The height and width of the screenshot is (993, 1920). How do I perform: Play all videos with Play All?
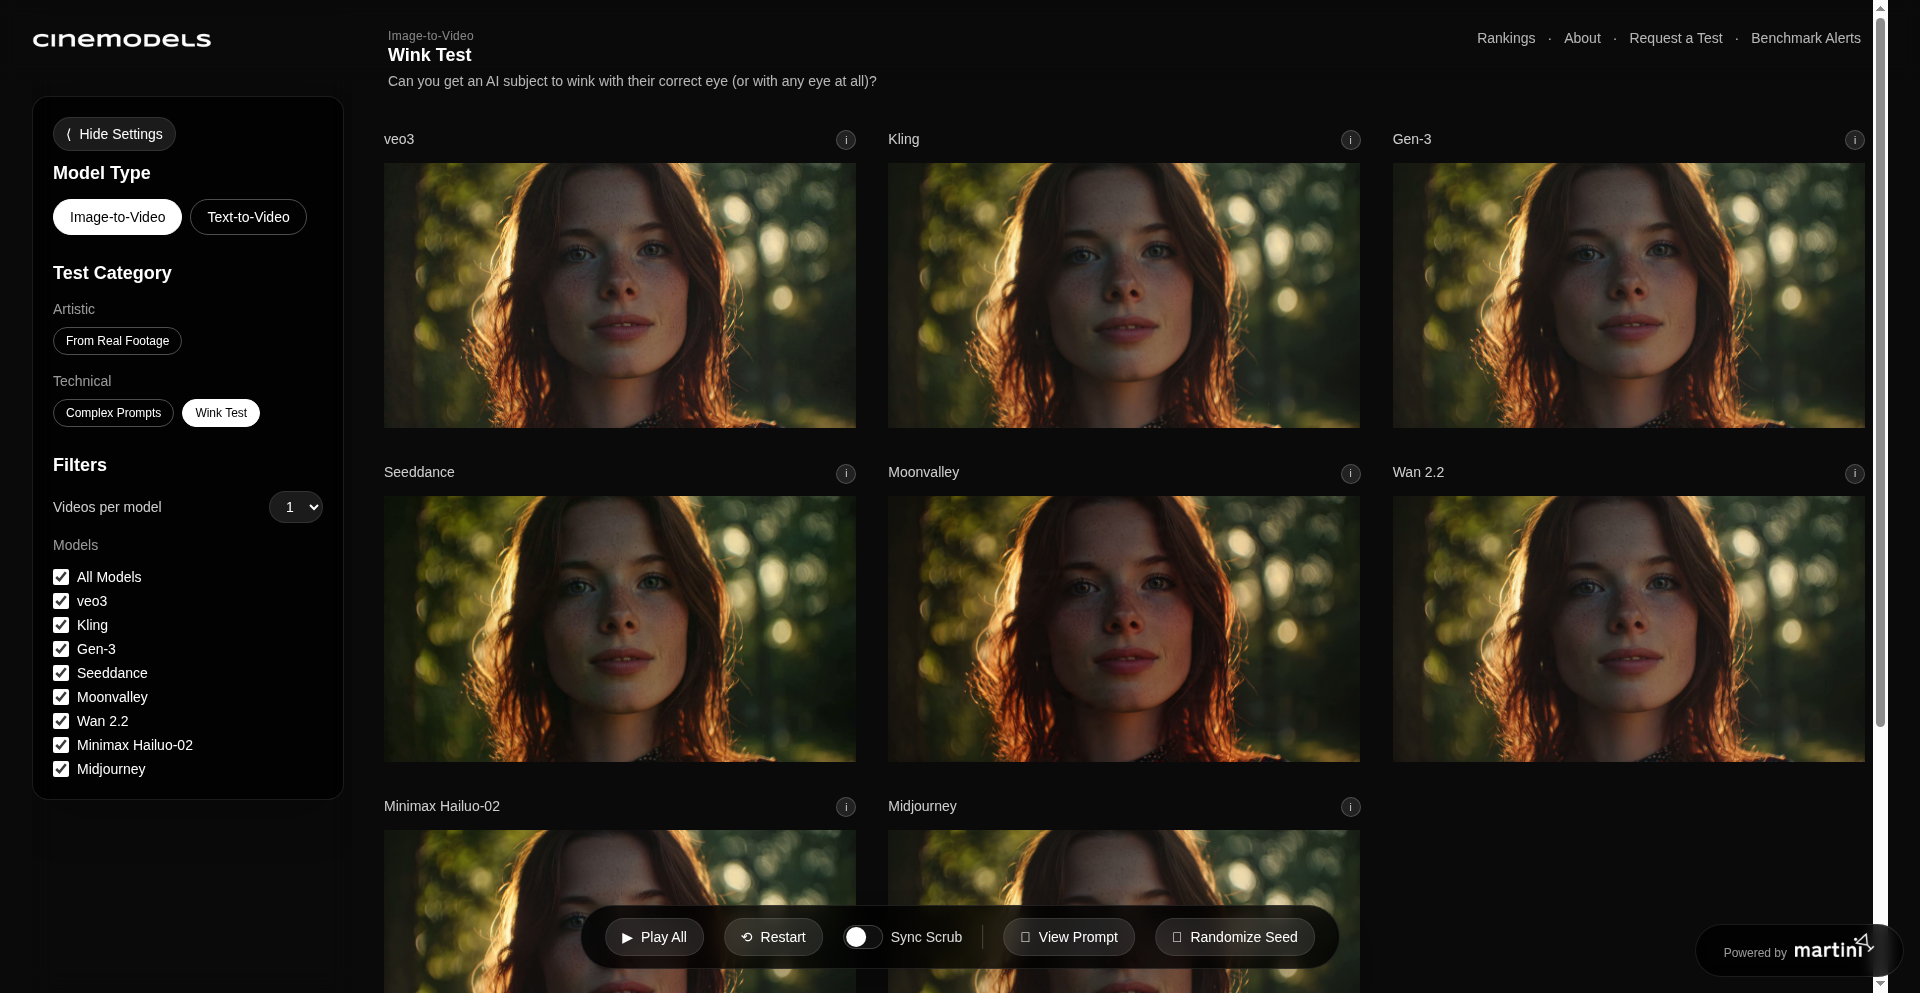click(x=654, y=937)
